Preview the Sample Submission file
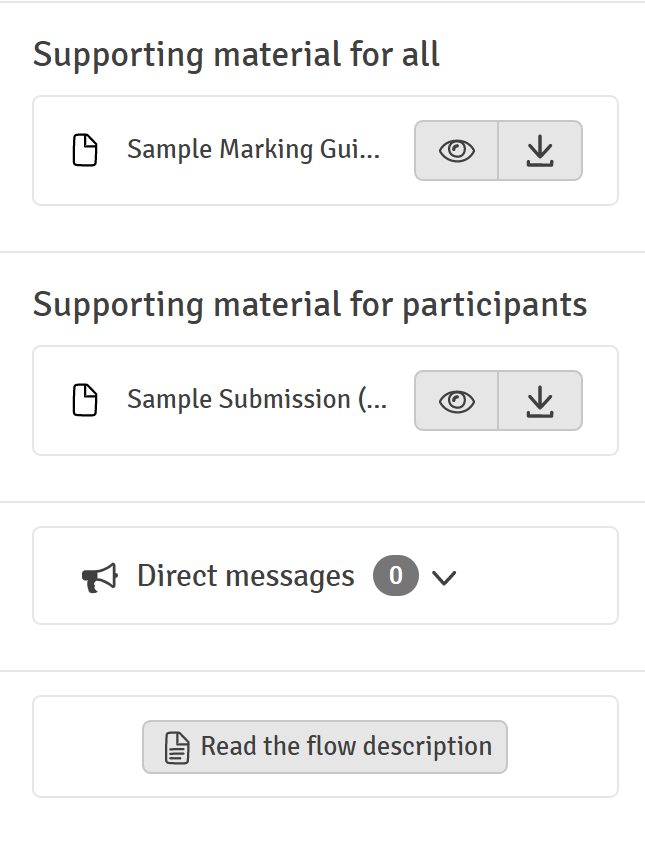The width and height of the screenshot is (645, 842). 456,401
